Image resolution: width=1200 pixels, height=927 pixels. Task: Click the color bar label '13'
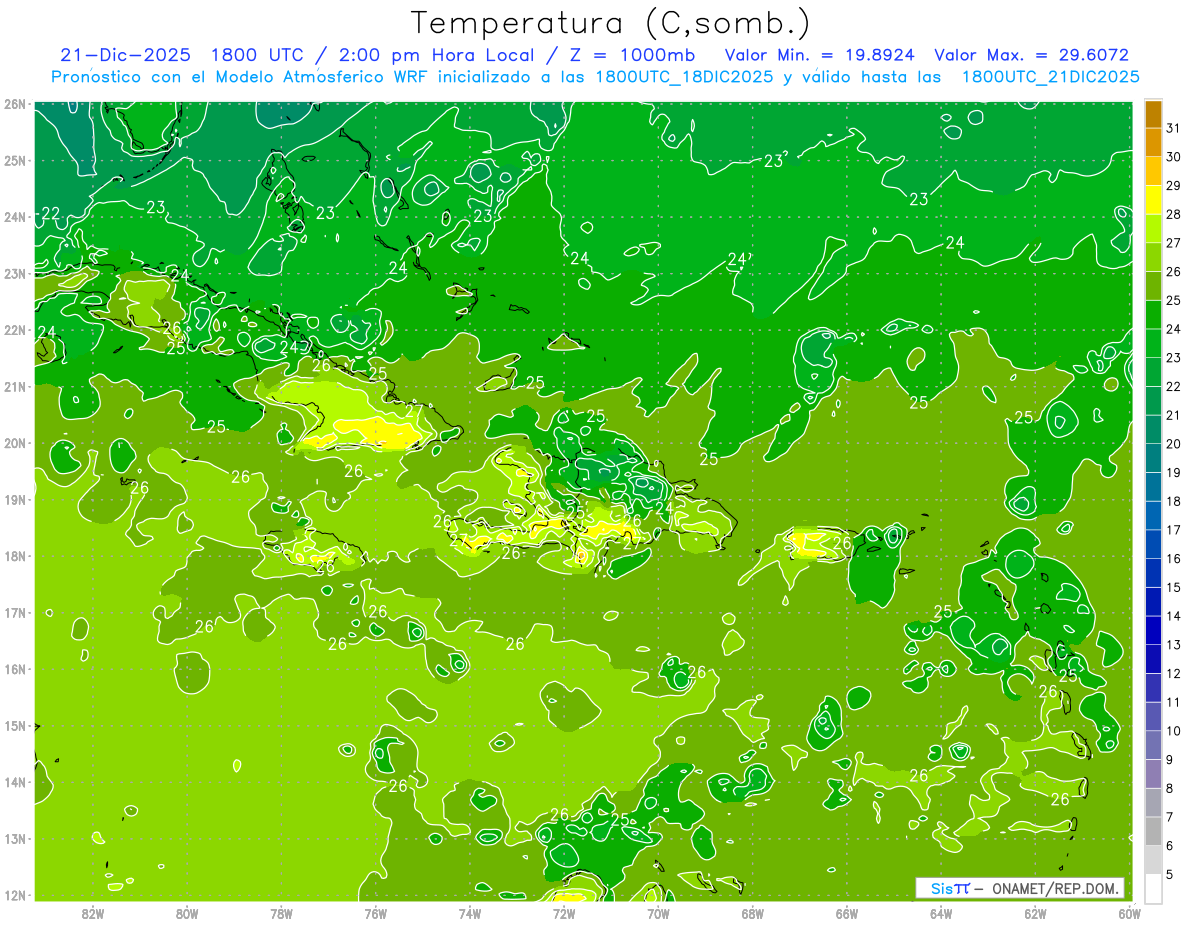click(x=1173, y=644)
